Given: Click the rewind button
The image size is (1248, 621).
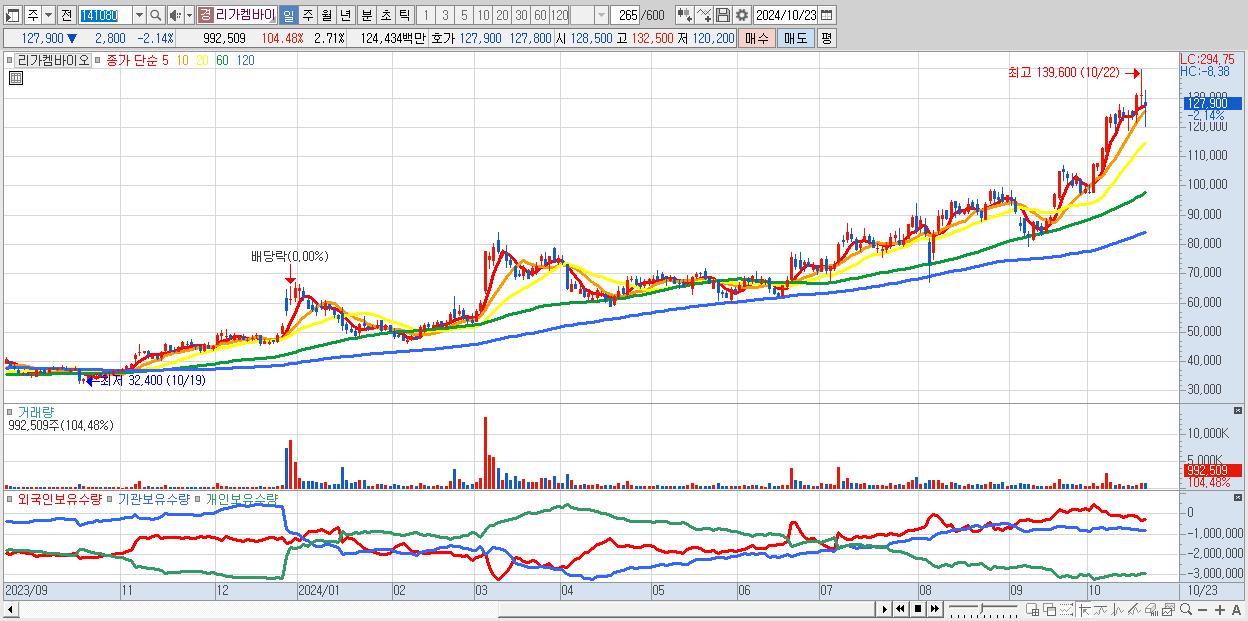Looking at the screenshot, I should (901, 609).
